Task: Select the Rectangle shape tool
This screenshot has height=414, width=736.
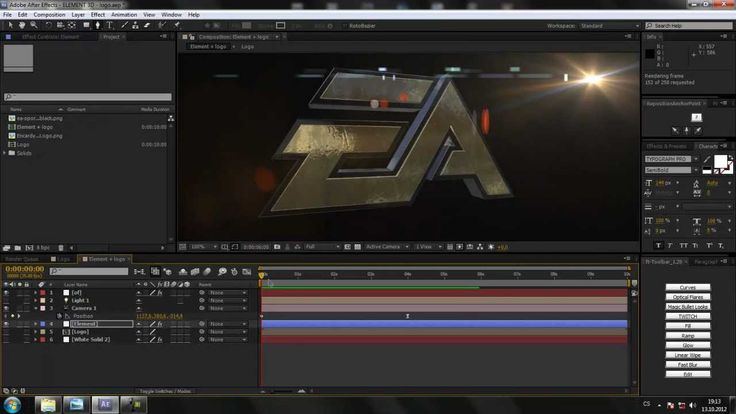Action: [86, 25]
